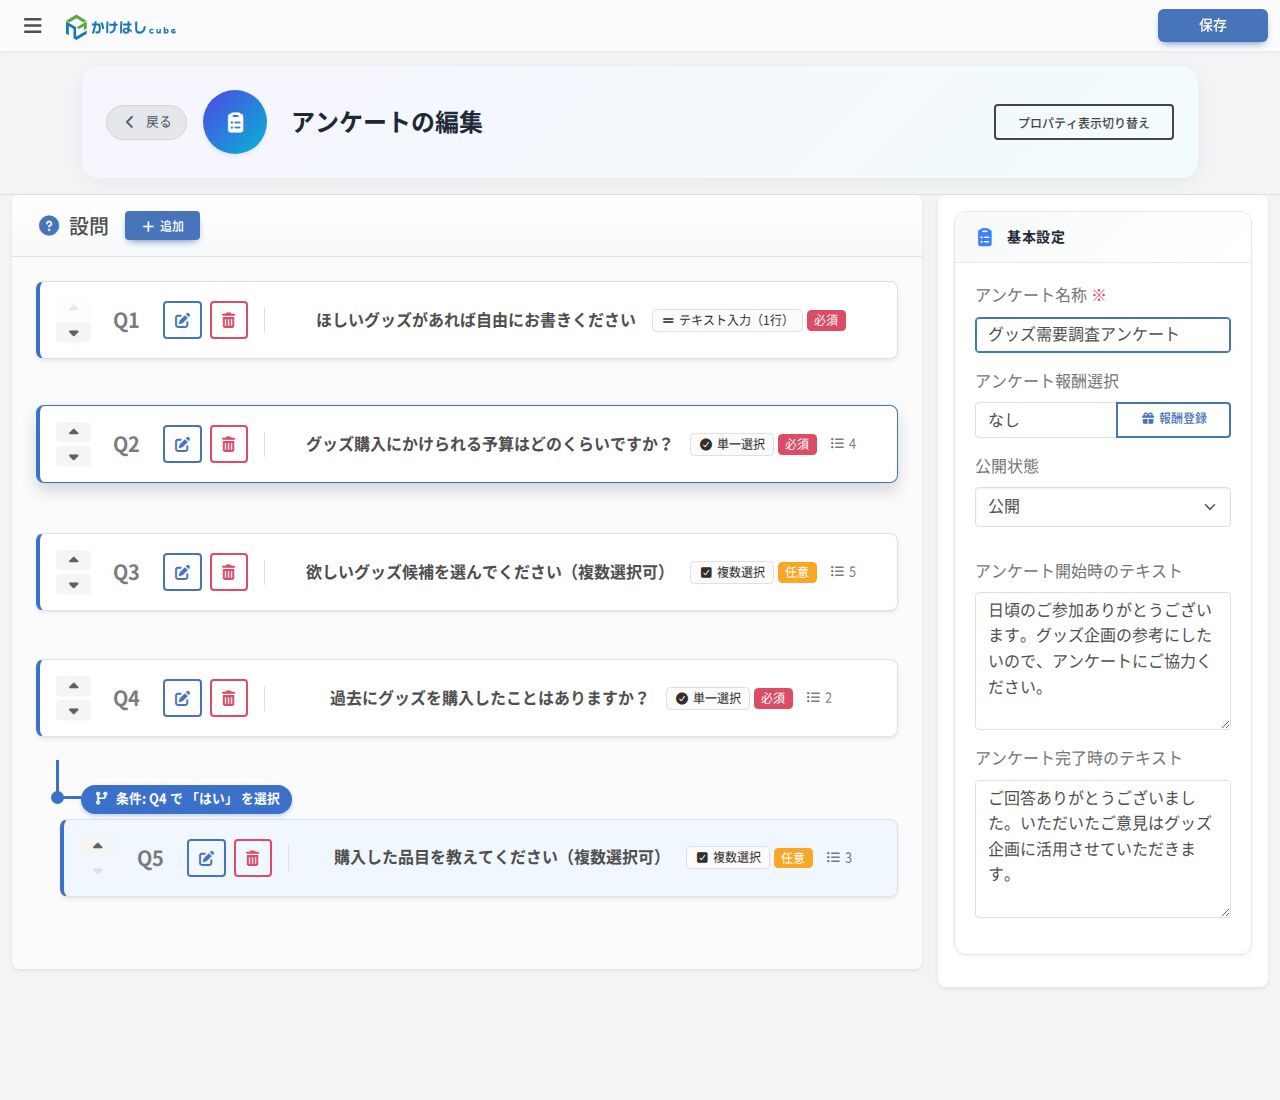The height and width of the screenshot is (1100, 1280).
Task: Click the Q2 必須 badge
Action: [x=797, y=444]
